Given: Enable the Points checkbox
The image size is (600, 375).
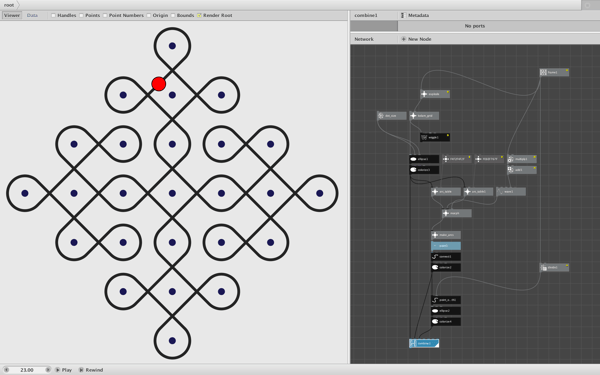Looking at the screenshot, I should pos(81,15).
